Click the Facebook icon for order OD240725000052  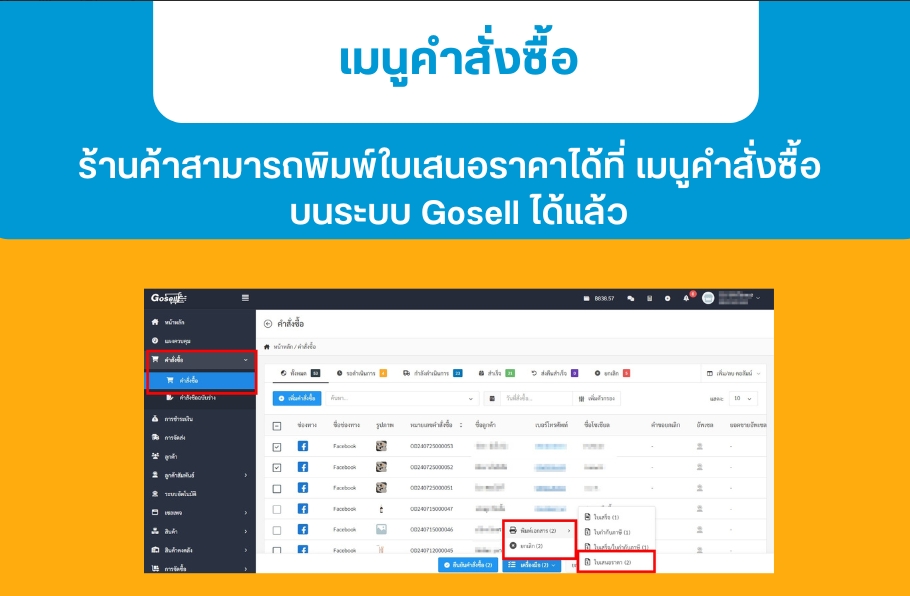[x=303, y=467]
